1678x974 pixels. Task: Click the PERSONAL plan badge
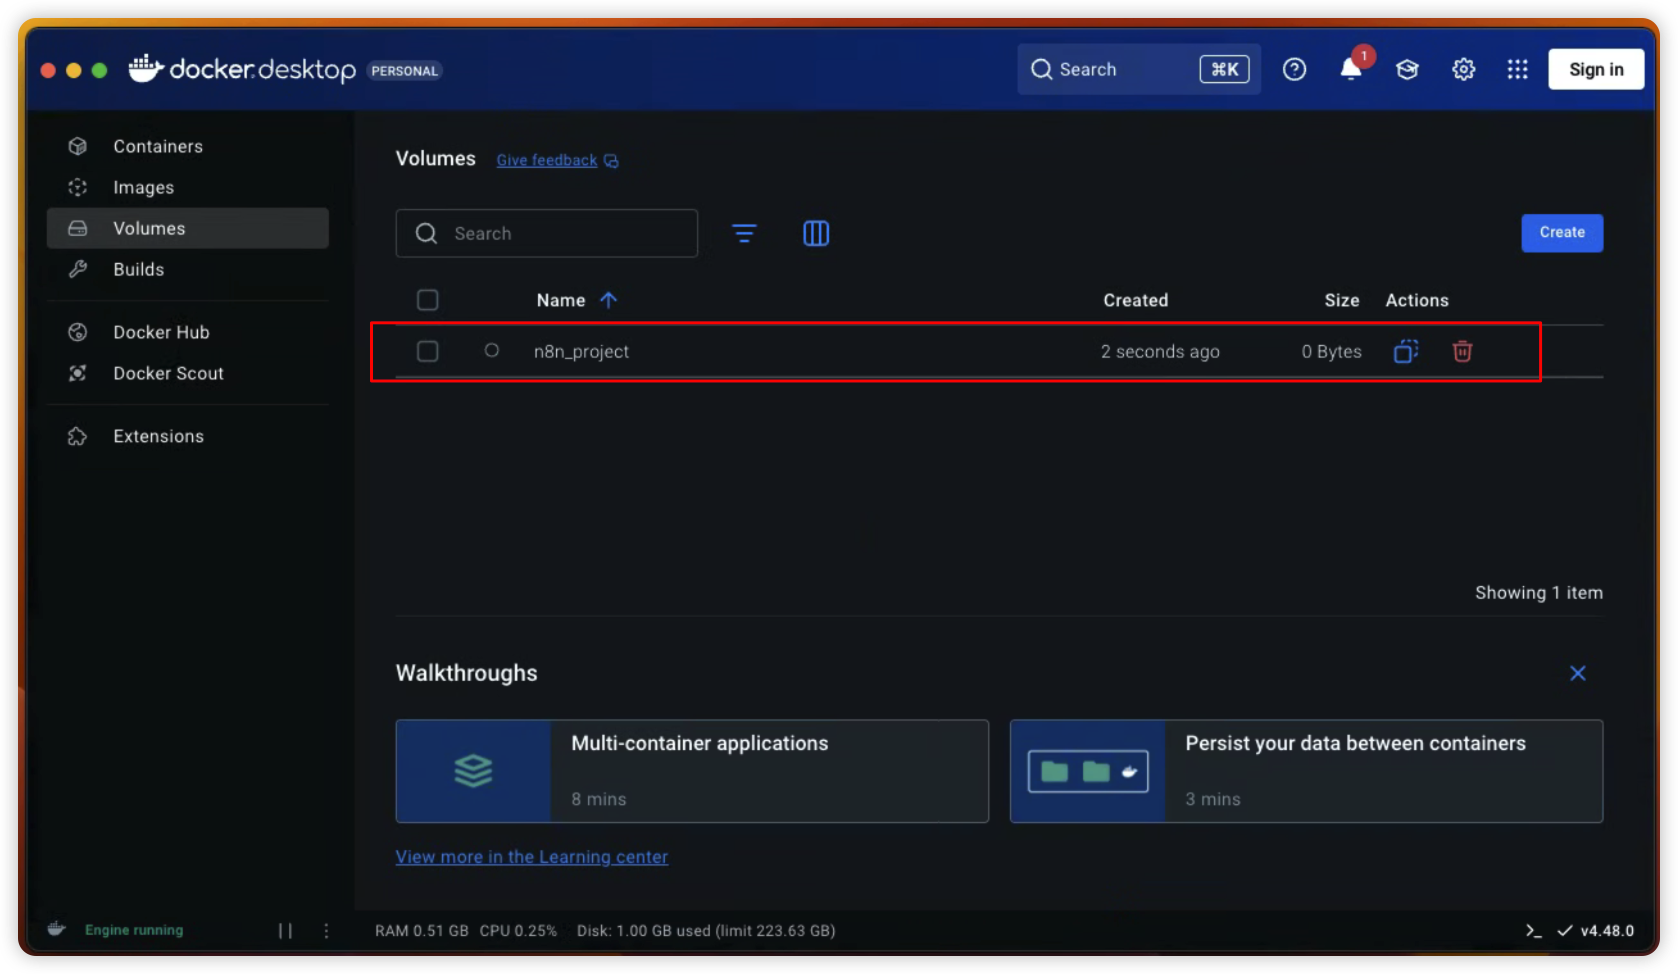pyautogui.click(x=404, y=71)
